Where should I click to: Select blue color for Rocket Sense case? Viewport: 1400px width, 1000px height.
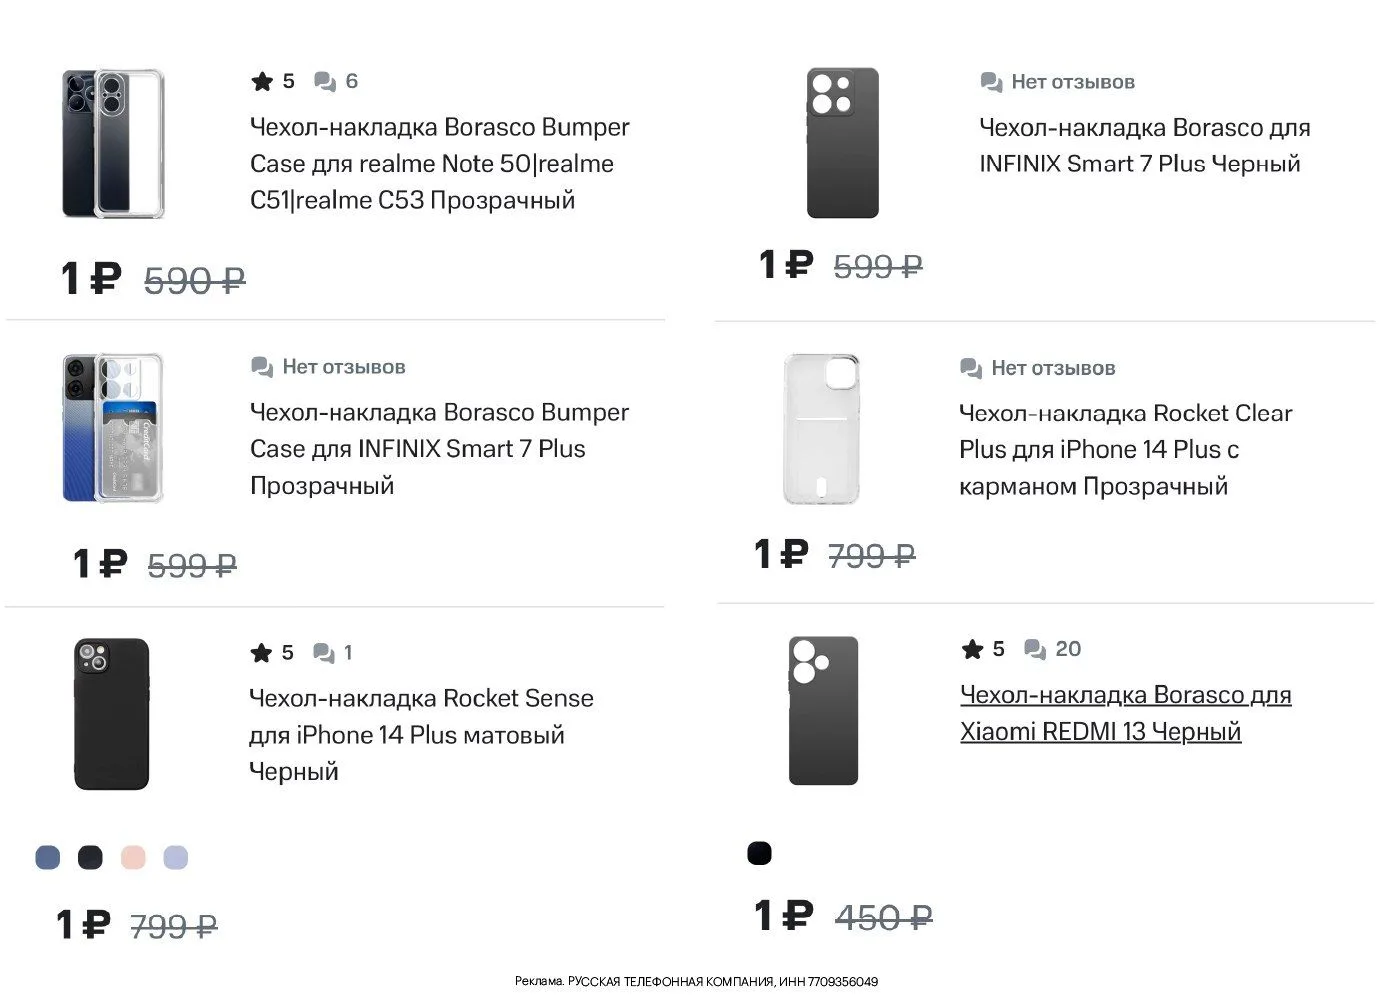pyautogui.click(x=48, y=858)
